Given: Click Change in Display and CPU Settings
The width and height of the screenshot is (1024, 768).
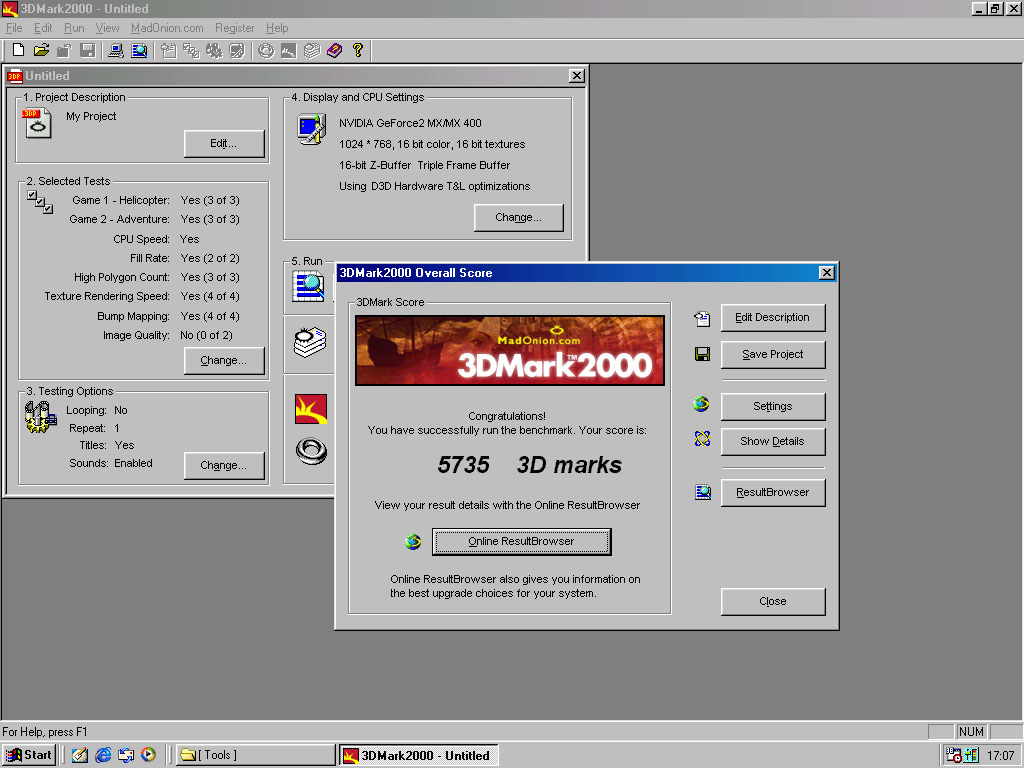Looking at the screenshot, I should coord(518,218).
